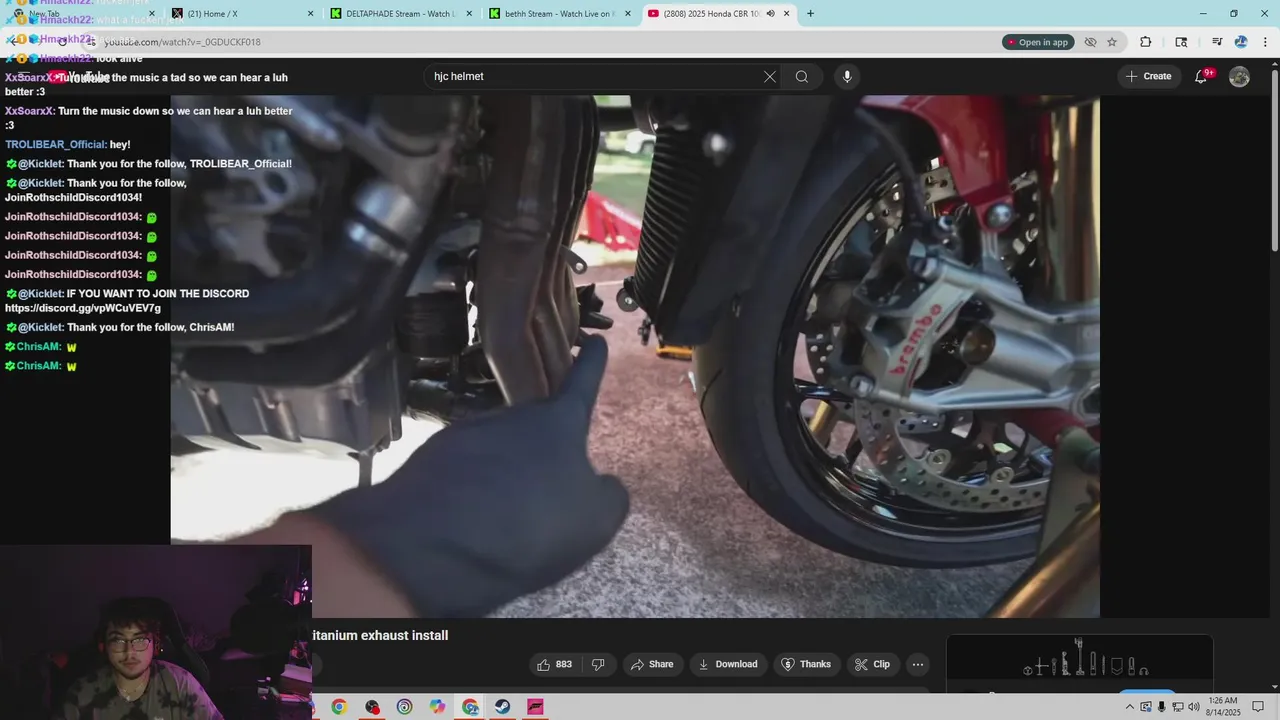Open YouTube notifications bell
The width and height of the screenshot is (1280, 720).
click(x=1202, y=76)
